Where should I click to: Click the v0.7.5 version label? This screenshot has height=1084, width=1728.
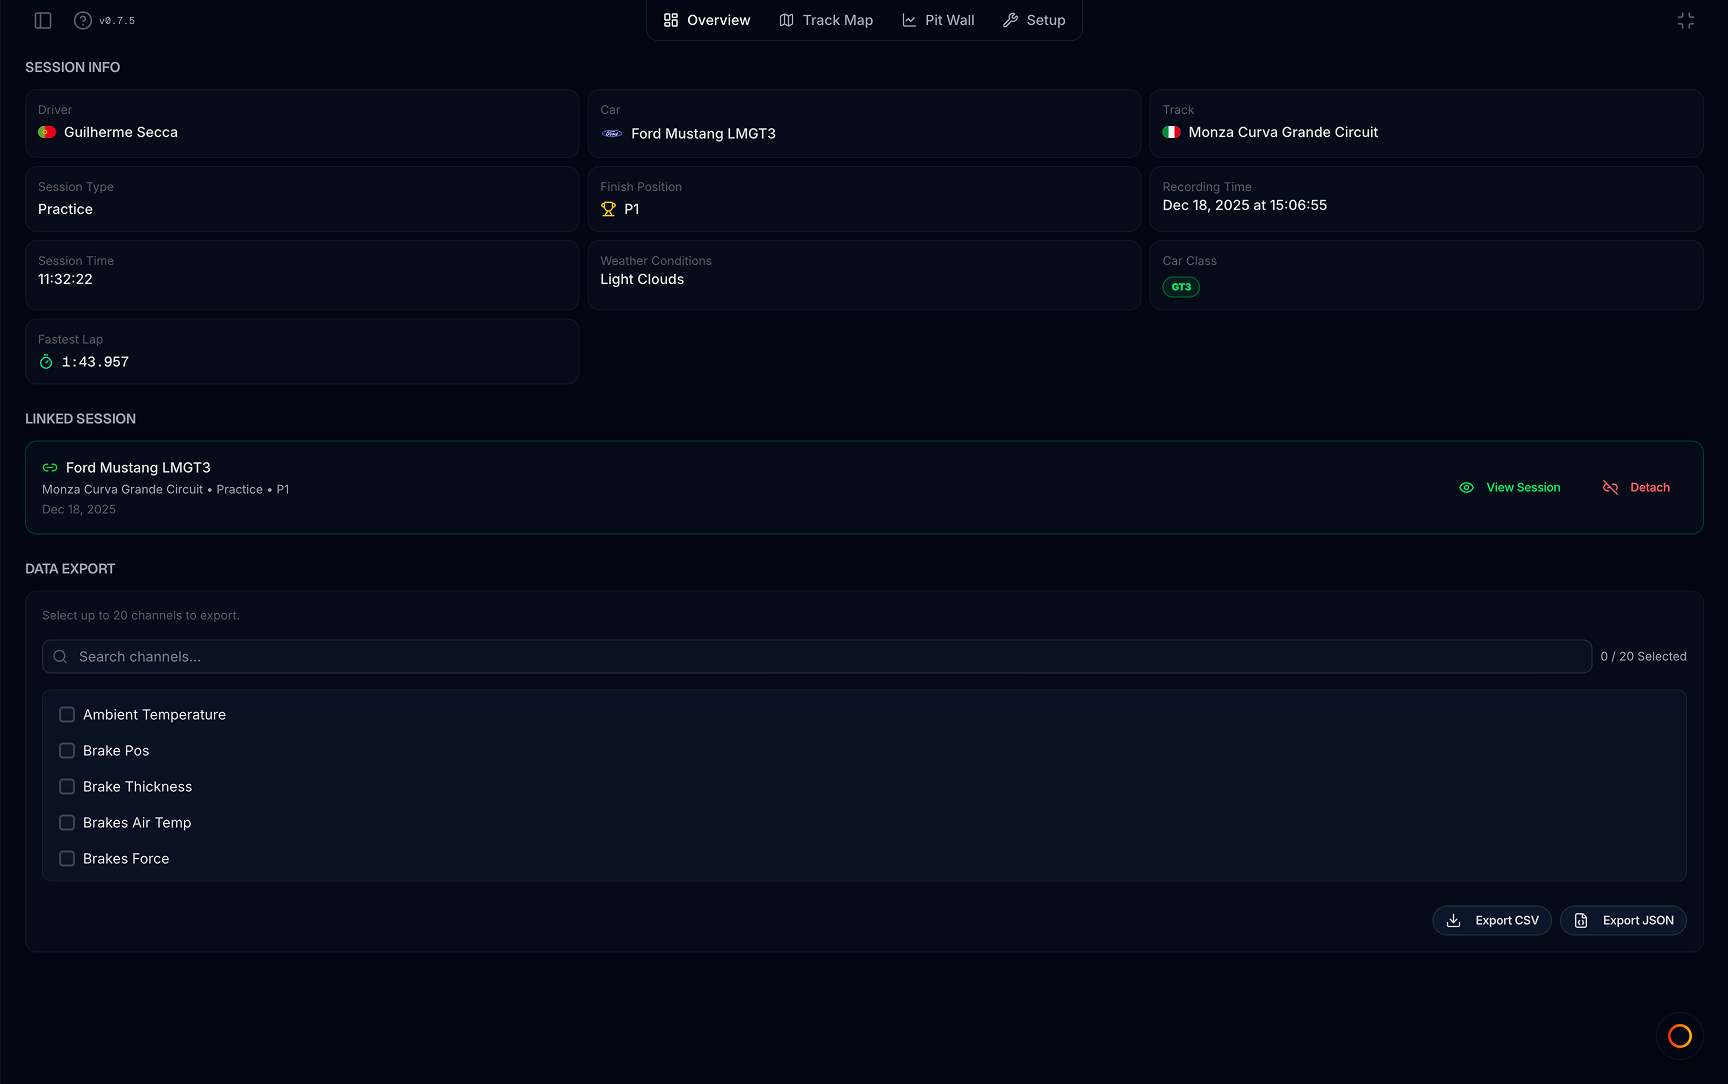[x=117, y=20]
